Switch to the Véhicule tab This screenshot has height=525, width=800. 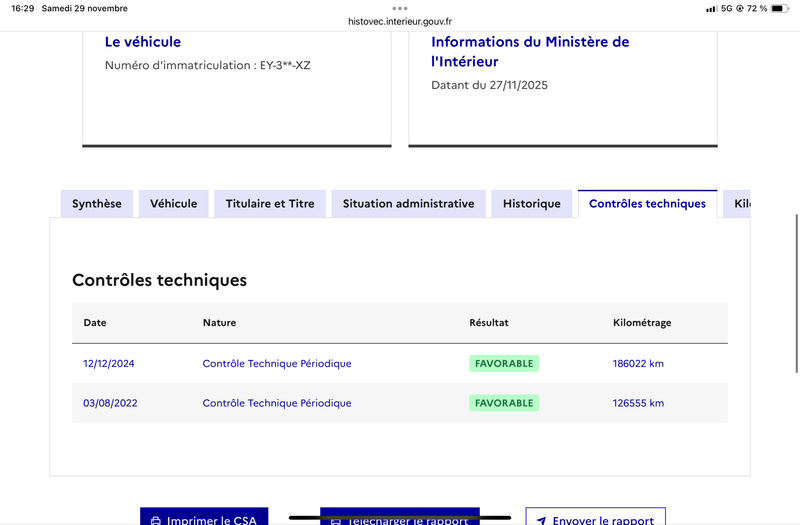point(174,204)
